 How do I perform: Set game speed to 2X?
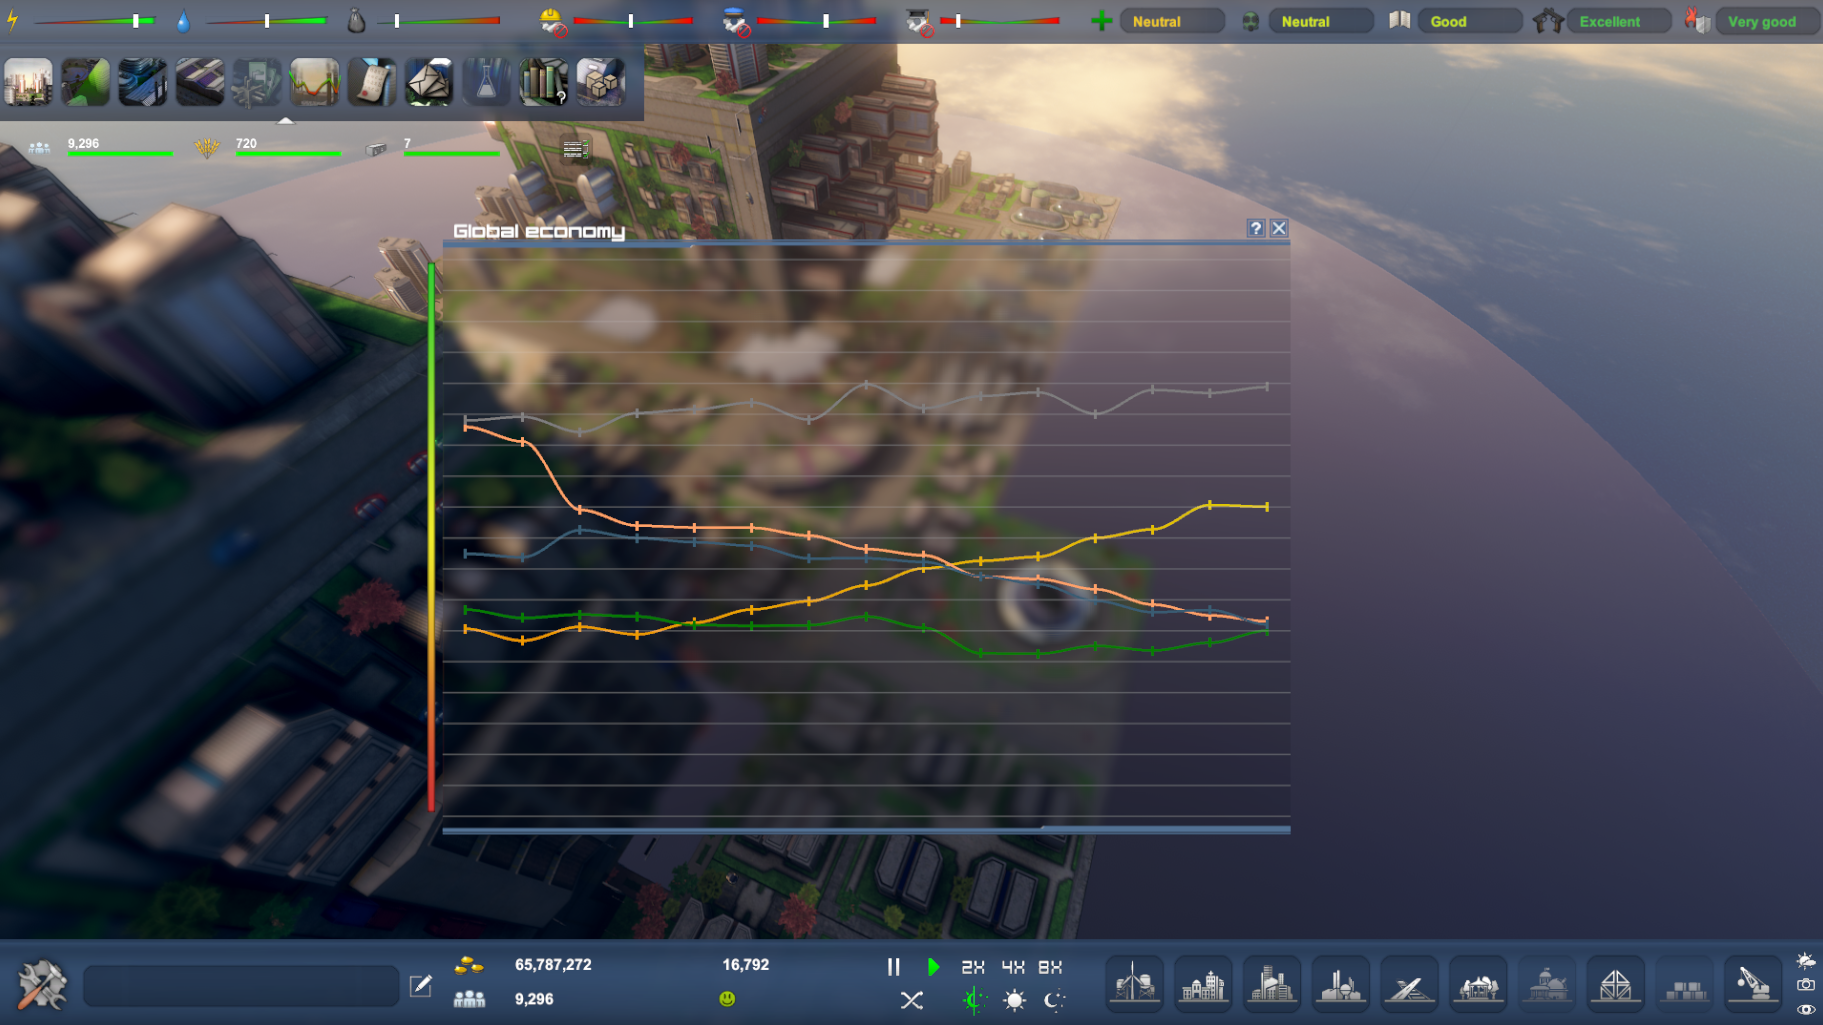pos(973,967)
